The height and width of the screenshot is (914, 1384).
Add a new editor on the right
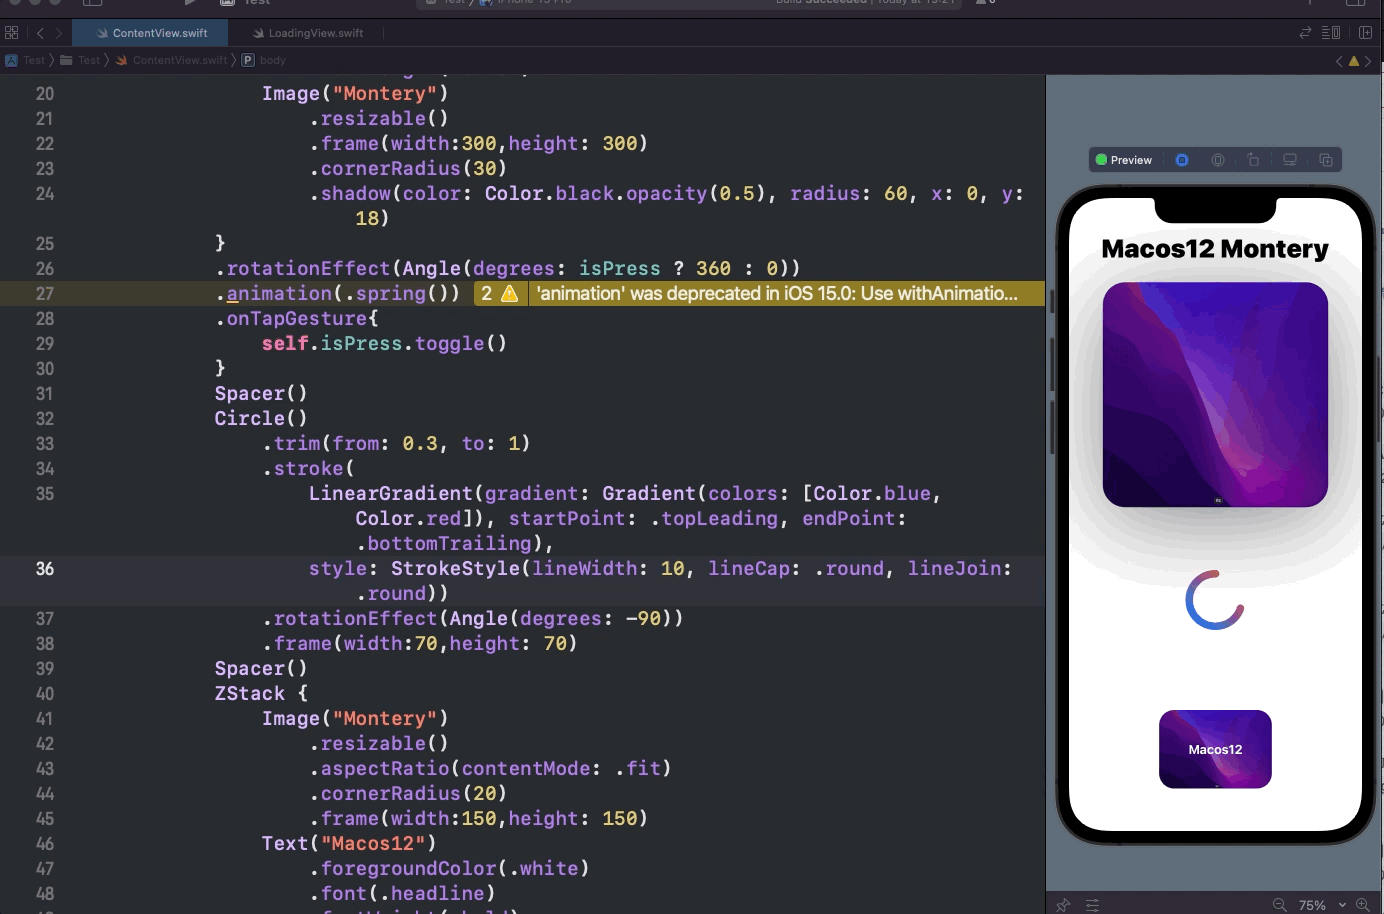click(1366, 33)
